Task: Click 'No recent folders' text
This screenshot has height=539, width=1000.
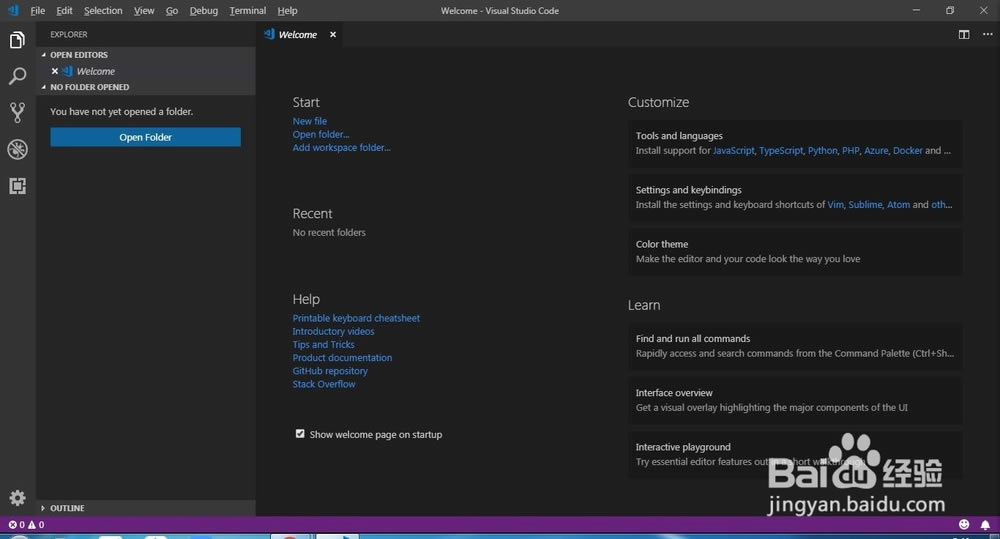Action: tap(329, 233)
